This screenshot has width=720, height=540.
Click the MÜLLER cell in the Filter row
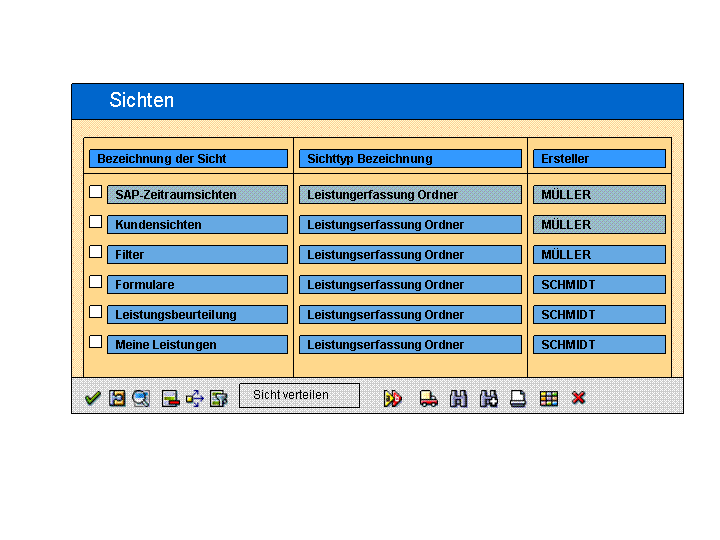[599, 254]
